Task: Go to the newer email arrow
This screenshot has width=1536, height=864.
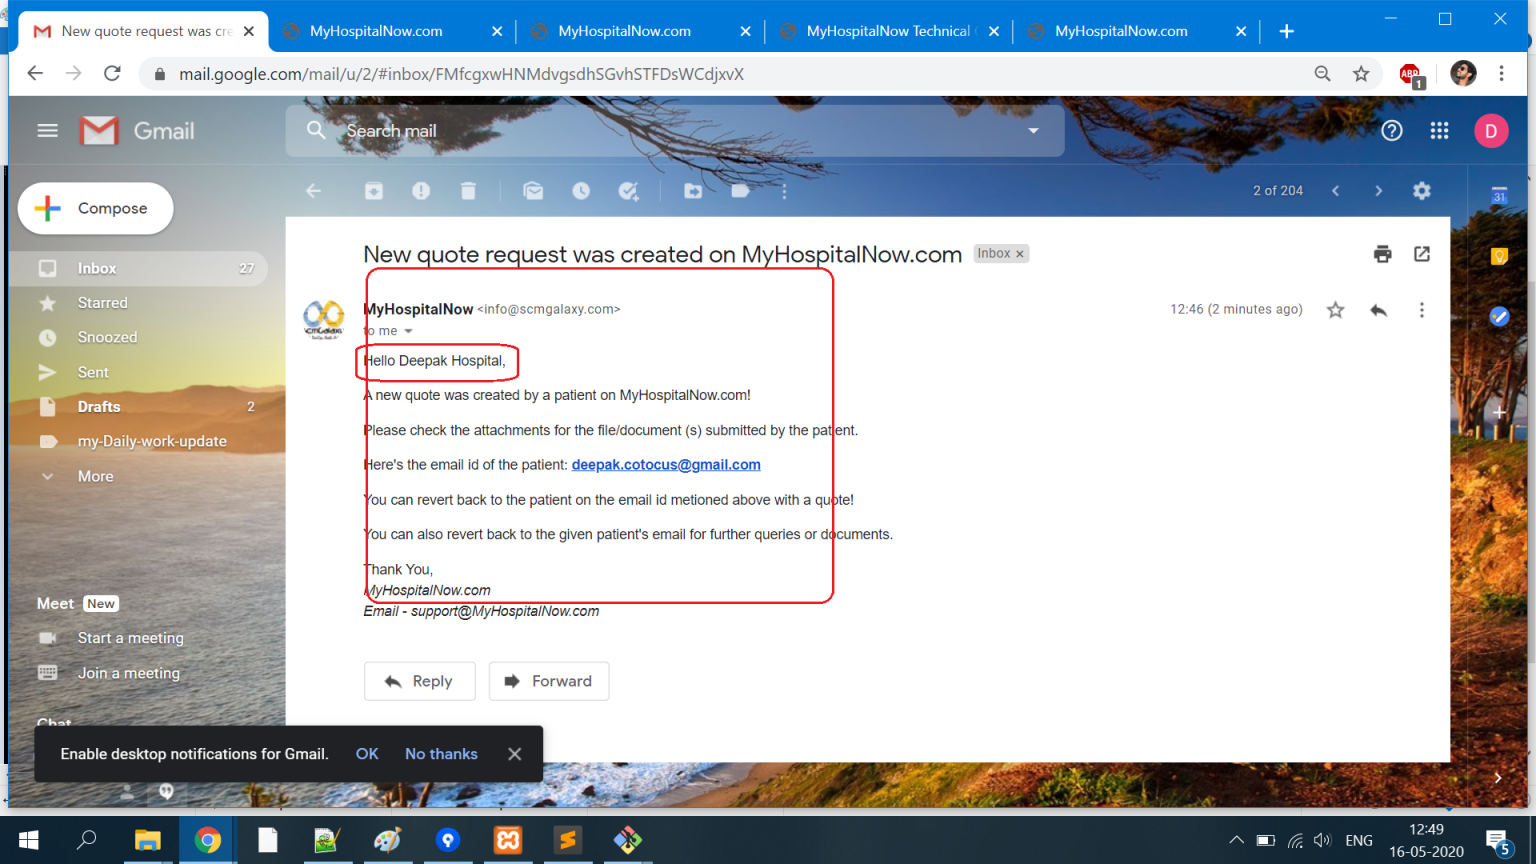Action: pyautogui.click(x=1335, y=191)
